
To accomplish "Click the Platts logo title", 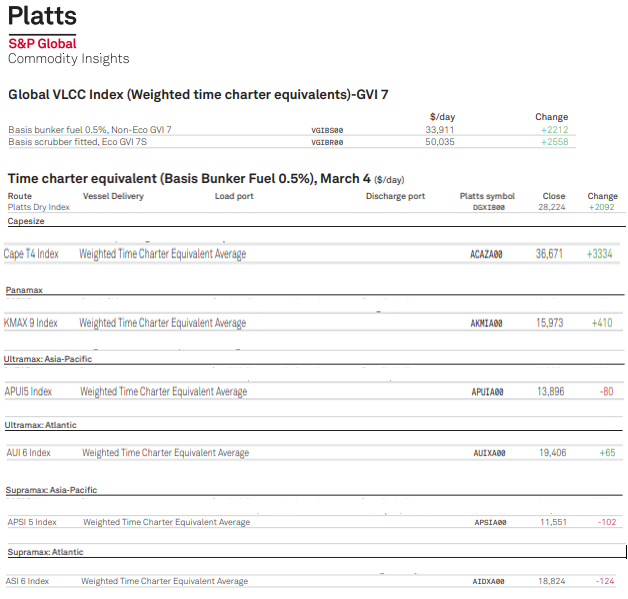I will pyautogui.click(x=42, y=16).
